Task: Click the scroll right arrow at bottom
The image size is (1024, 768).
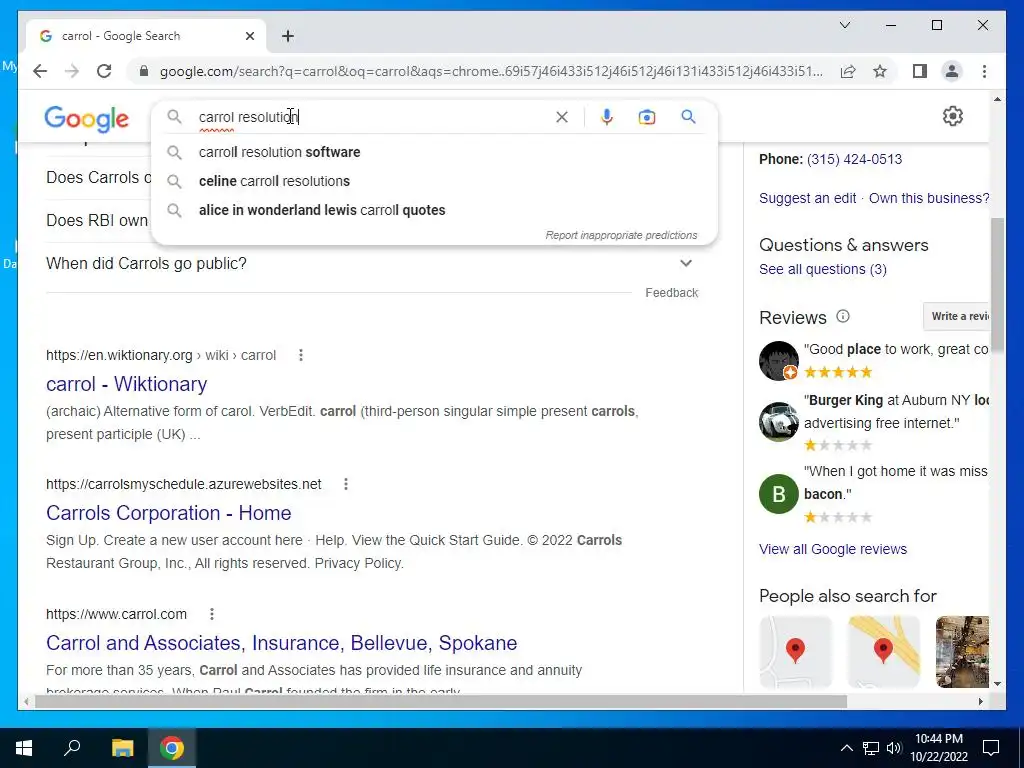Action: (x=980, y=702)
